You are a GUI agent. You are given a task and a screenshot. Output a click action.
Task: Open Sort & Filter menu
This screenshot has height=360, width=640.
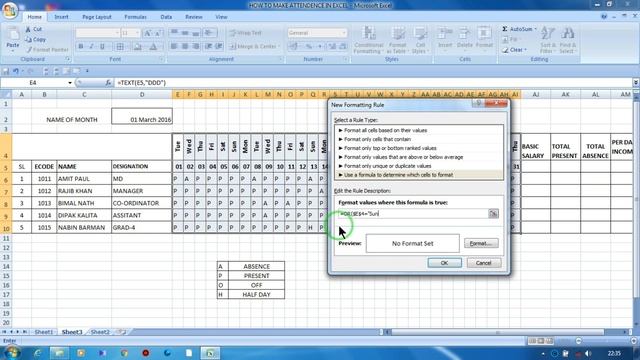click(x=547, y=40)
